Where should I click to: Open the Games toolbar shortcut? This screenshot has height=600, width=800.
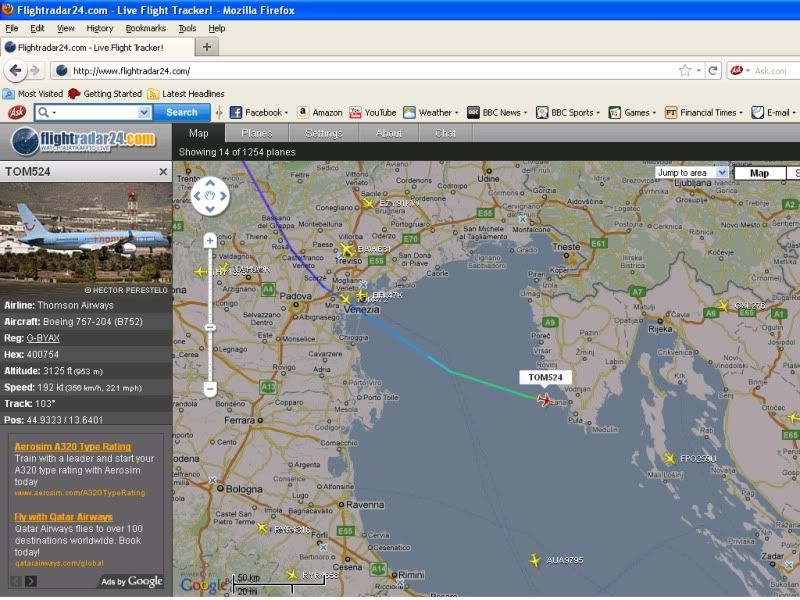click(x=632, y=112)
